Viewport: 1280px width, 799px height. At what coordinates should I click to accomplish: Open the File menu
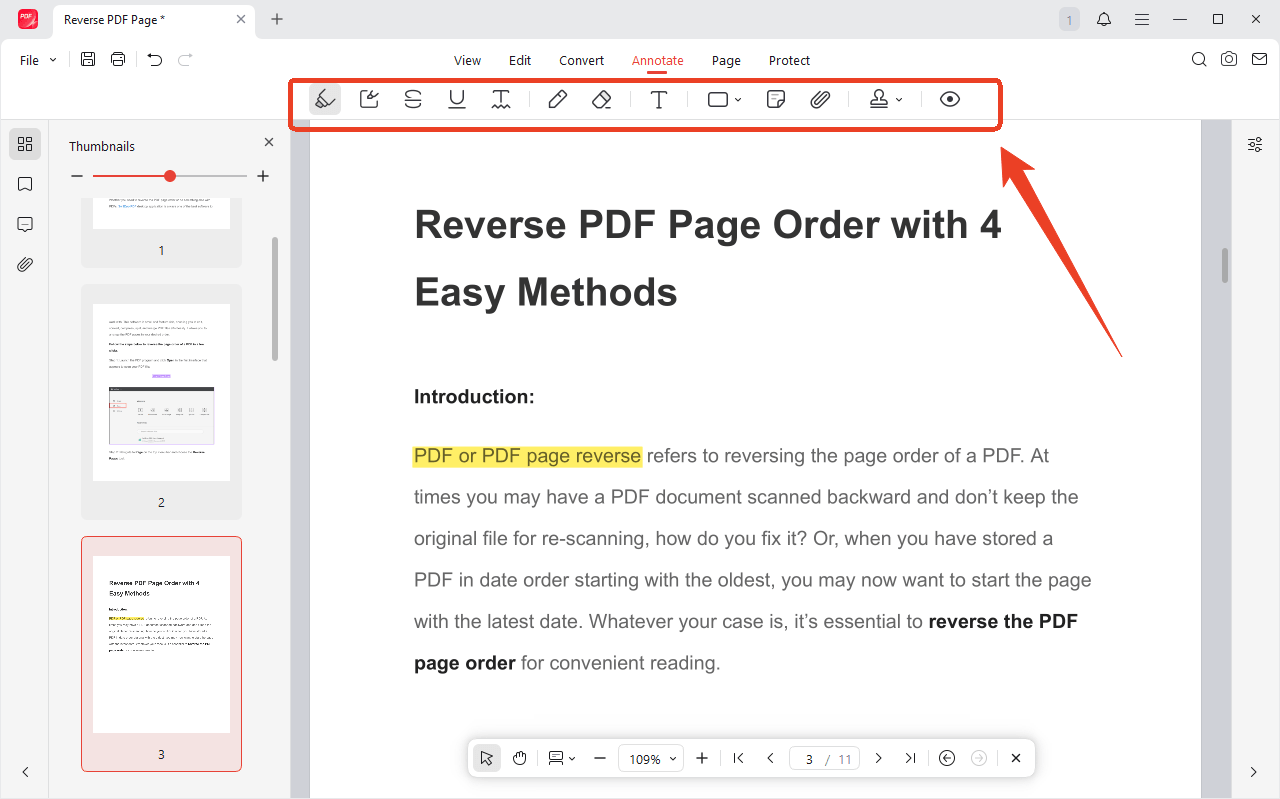[x=38, y=60]
